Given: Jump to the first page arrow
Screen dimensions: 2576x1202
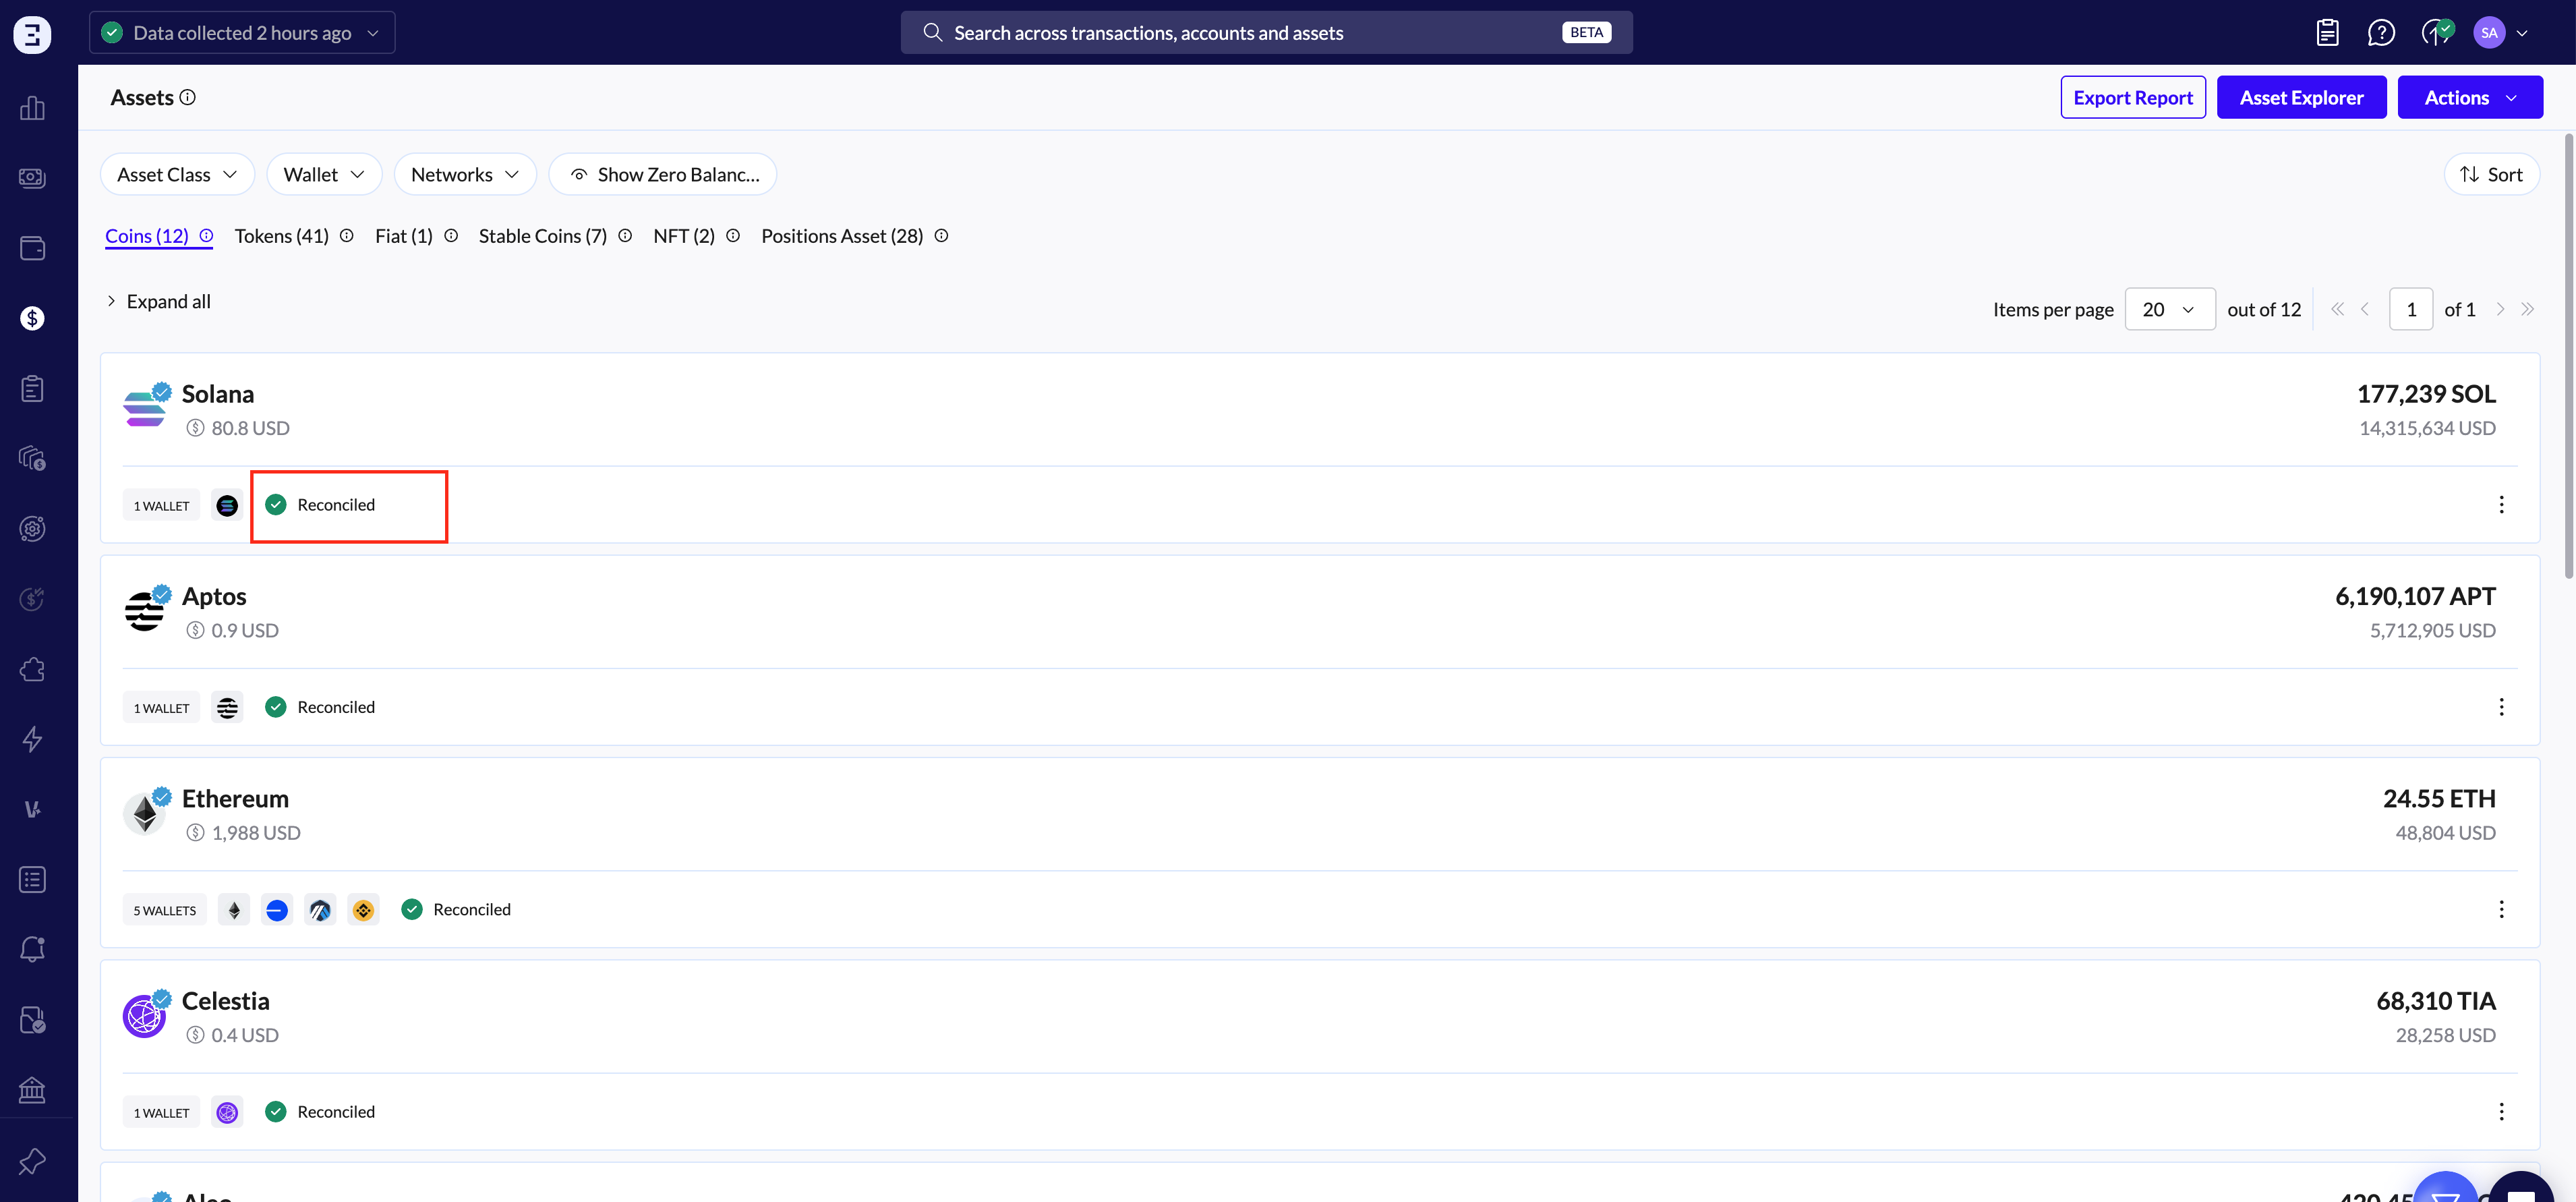Looking at the screenshot, I should 2337,309.
